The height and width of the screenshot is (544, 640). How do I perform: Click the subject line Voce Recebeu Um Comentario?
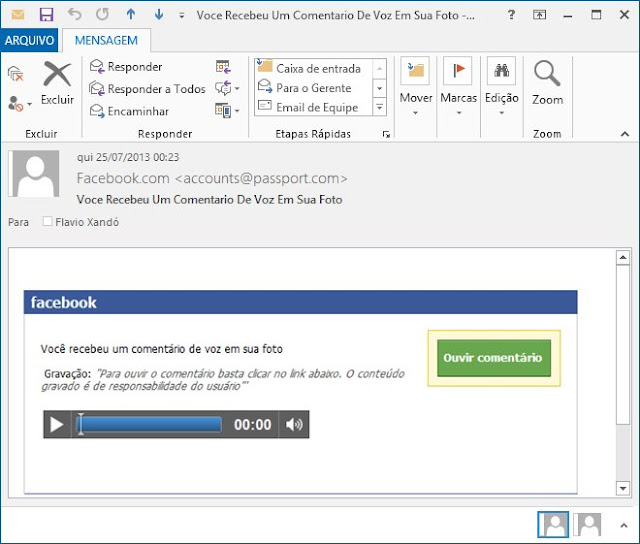pyautogui.click(x=209, y=200)
